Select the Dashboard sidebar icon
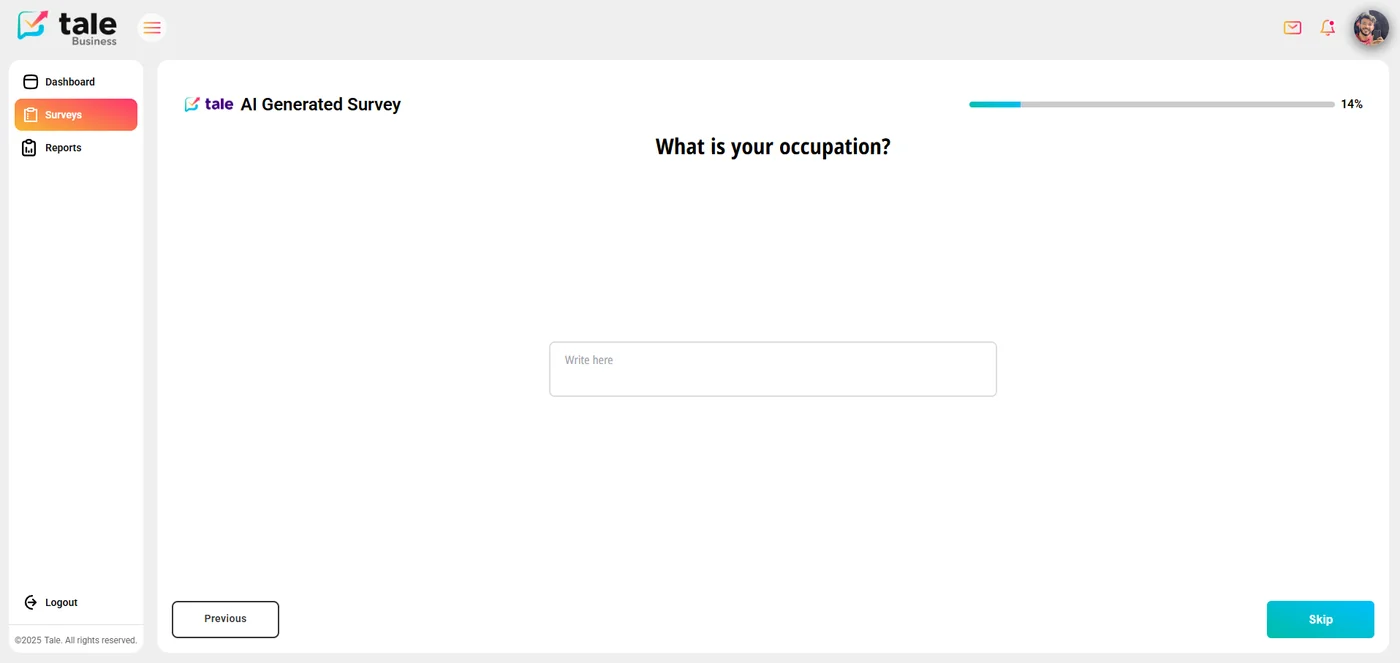 point(31,81)
